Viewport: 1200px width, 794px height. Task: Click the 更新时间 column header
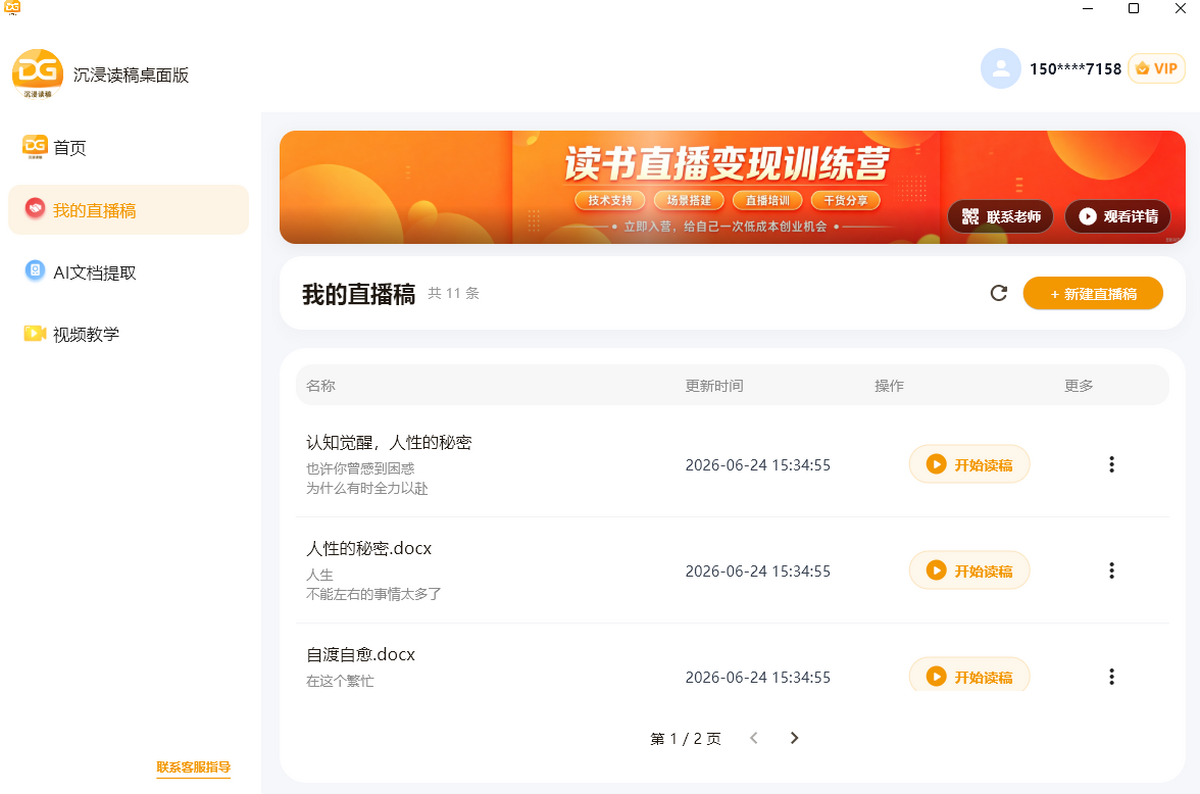click(714, 385)
